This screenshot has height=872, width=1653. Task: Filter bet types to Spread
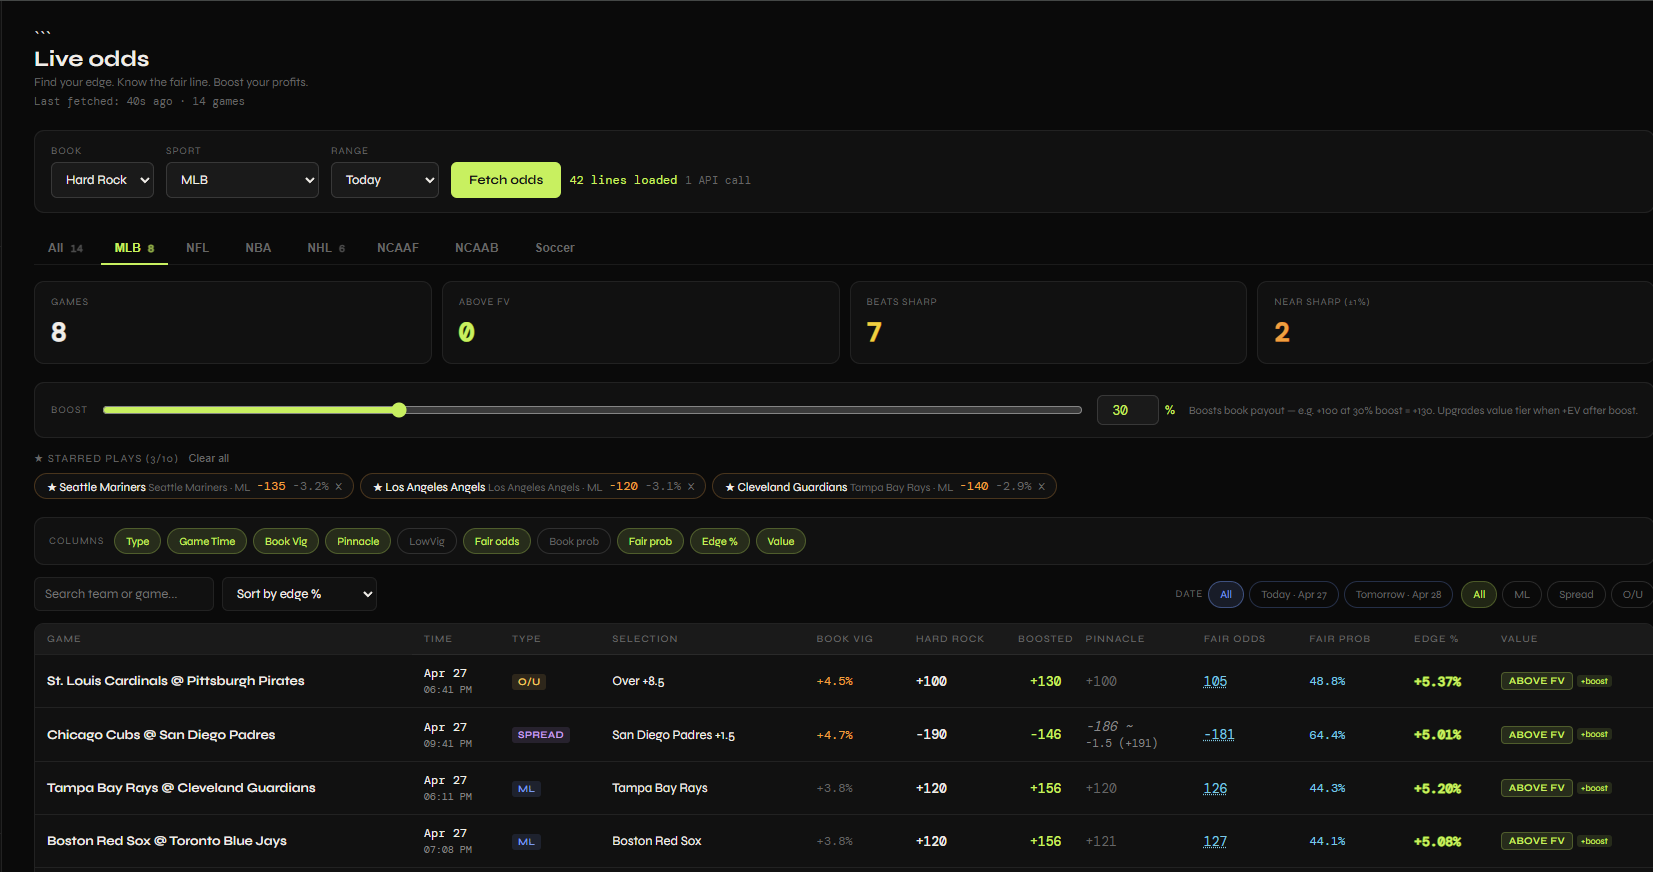tap(1576, 594)
